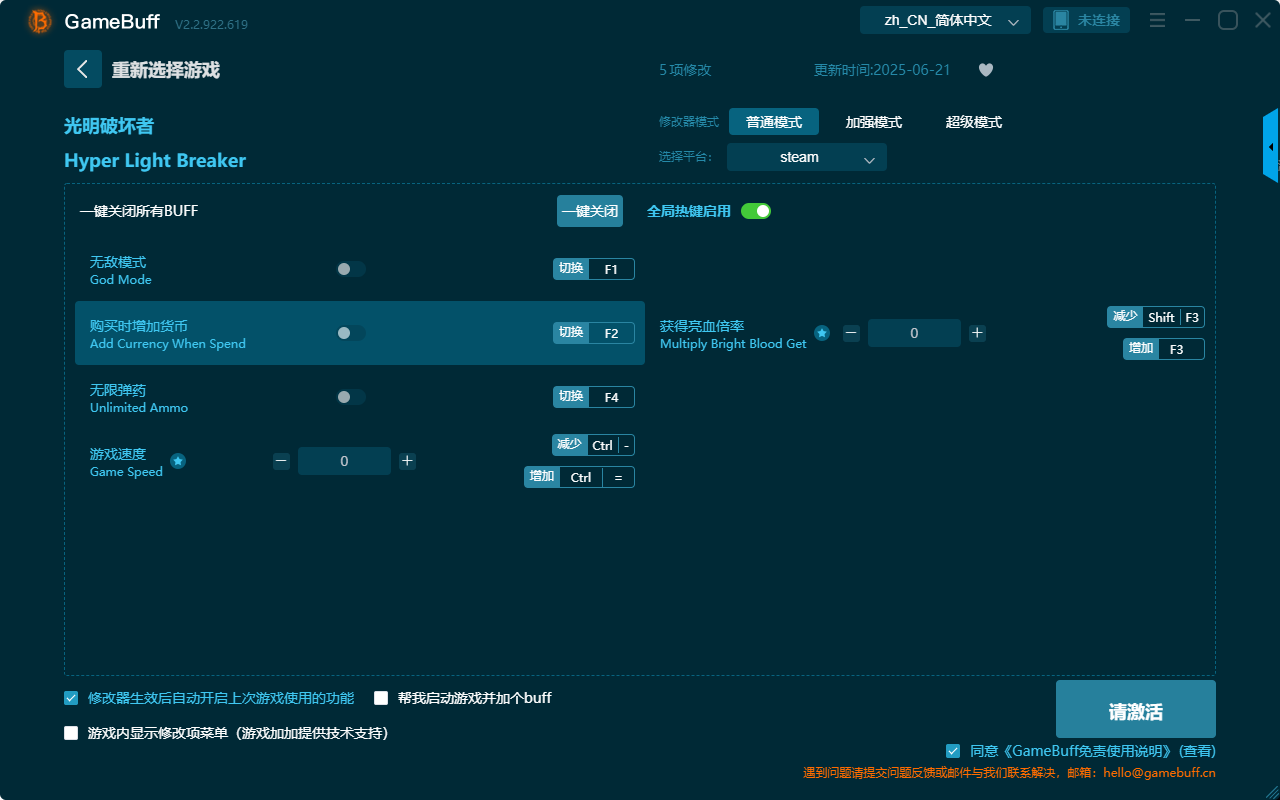The height and width of the screenshot is (800, 1280).
Task: Select the 超级模式 mode tab
Action: (973, 121)
